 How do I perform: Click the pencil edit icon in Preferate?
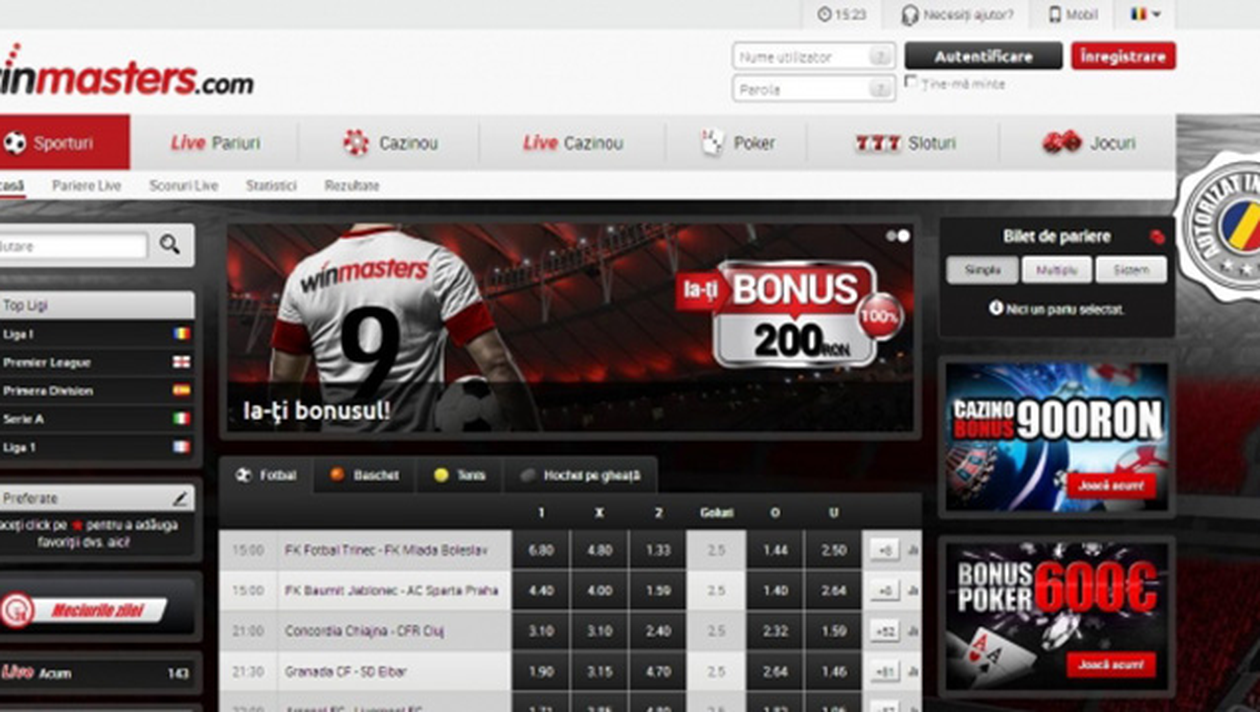click(x=180, y=498)
